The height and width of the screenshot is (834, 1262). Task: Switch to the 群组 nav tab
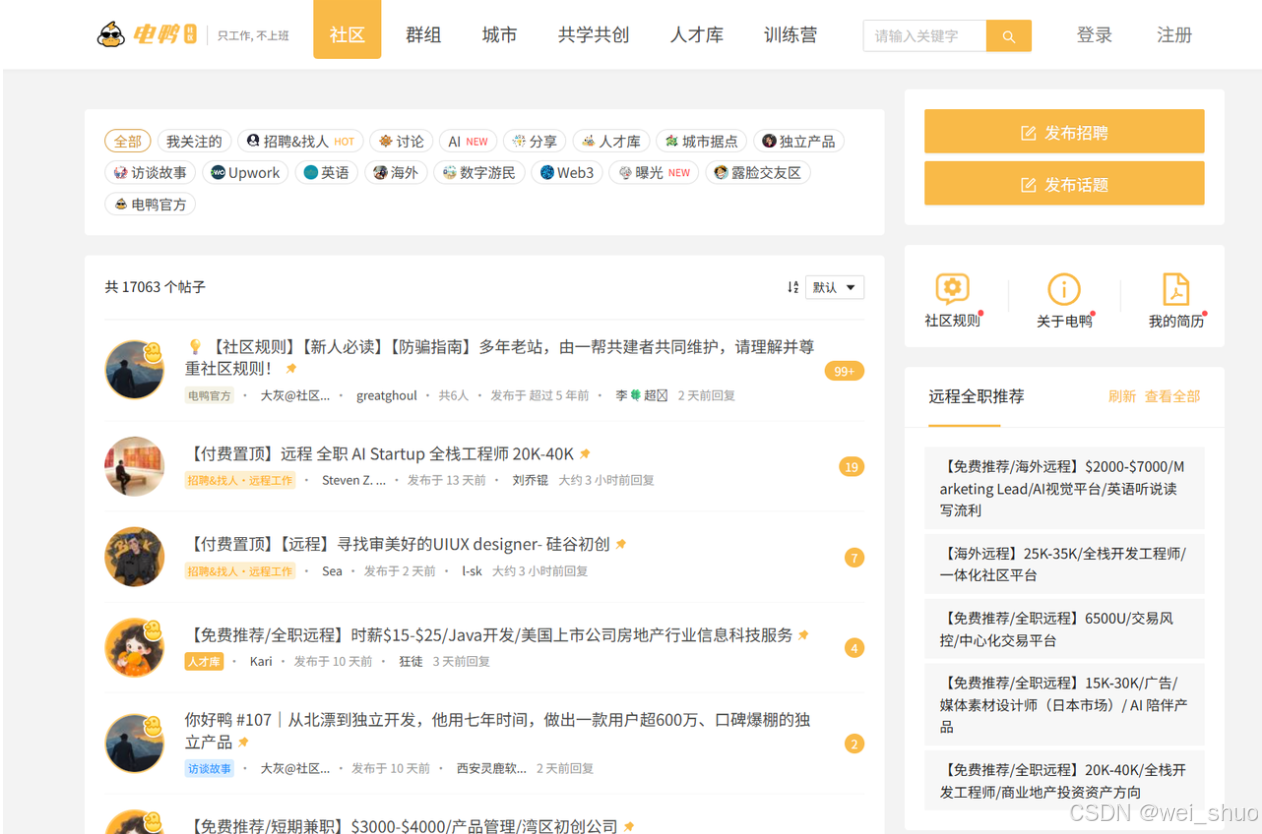click(x=423, y=34)
